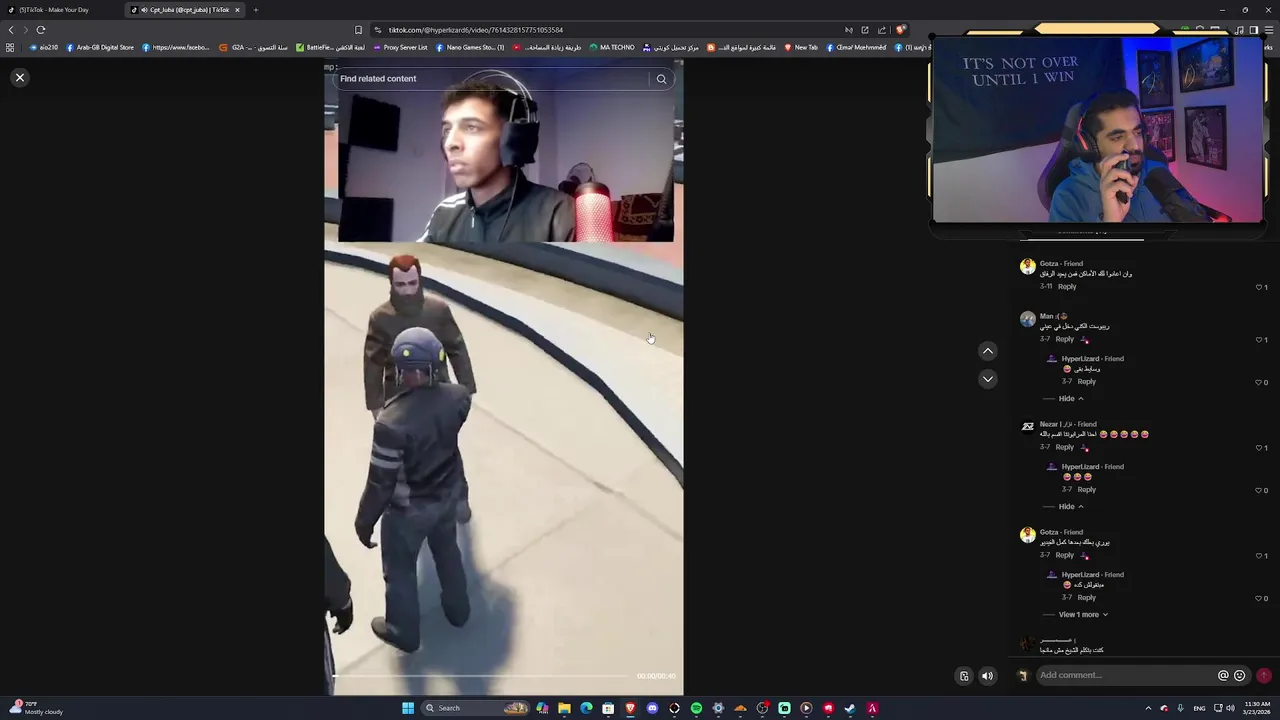1280x720 pixels.
Task: Open Man's profile avatar
Action: tap(1027, 319)
